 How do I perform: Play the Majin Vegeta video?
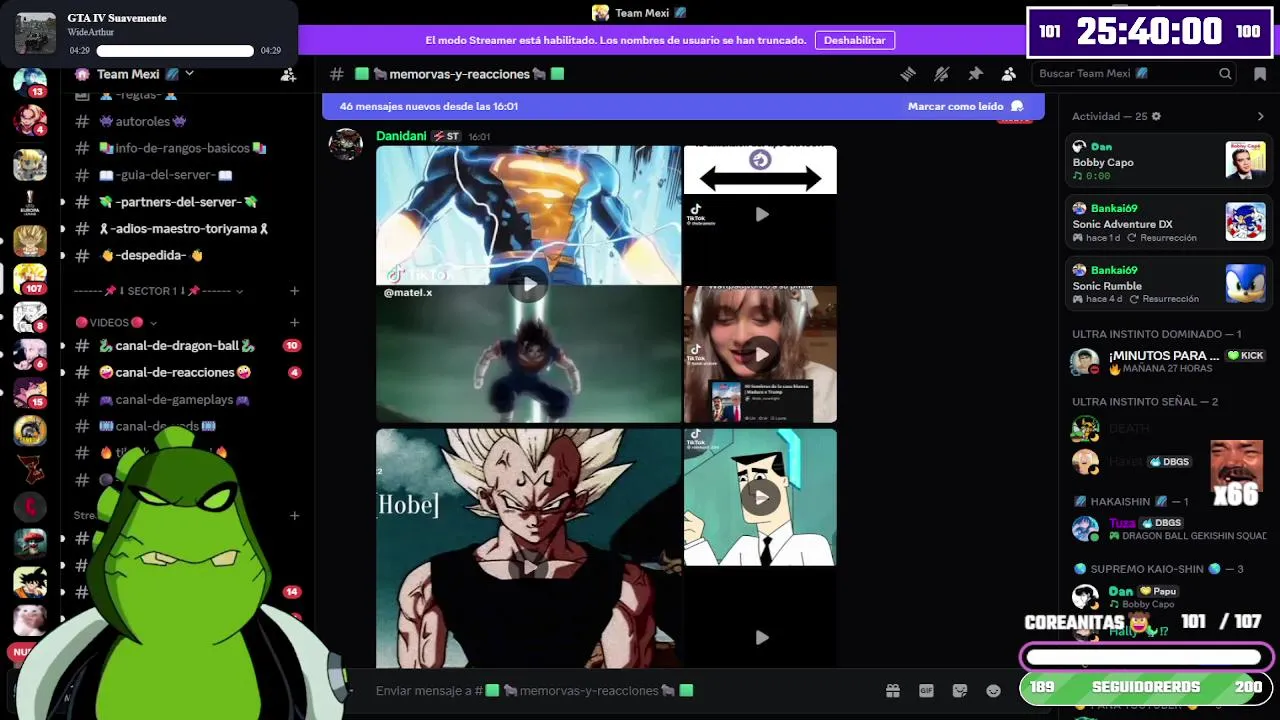(x=529, y=568)
